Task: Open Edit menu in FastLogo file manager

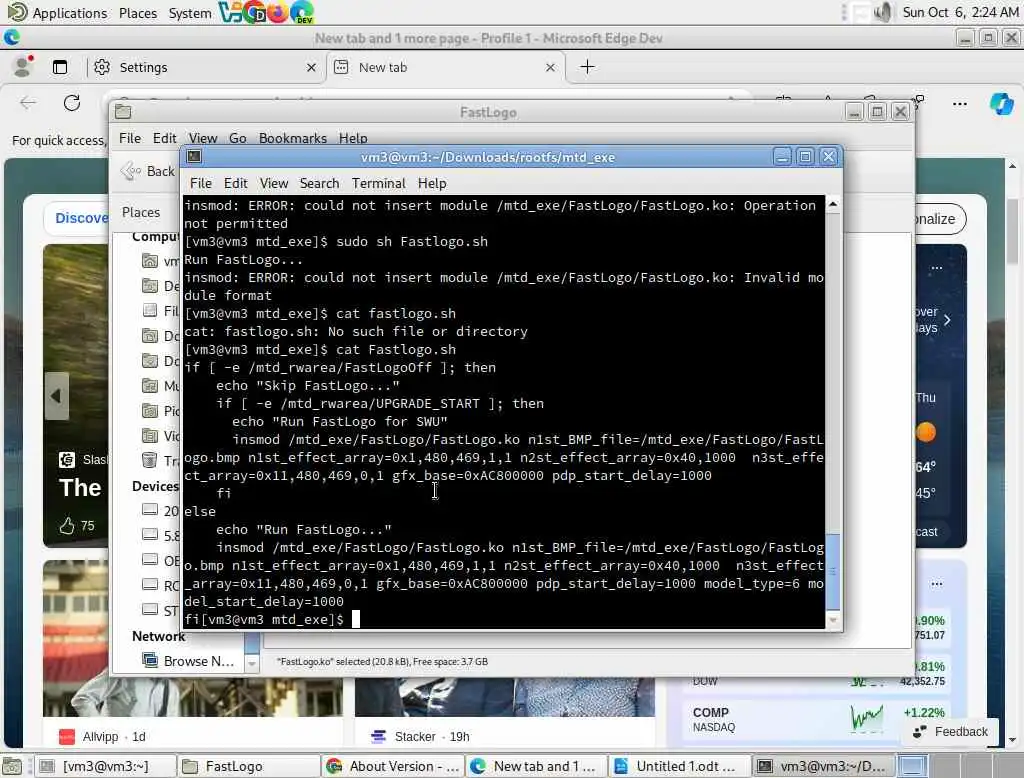Action: tap(165, 138)
